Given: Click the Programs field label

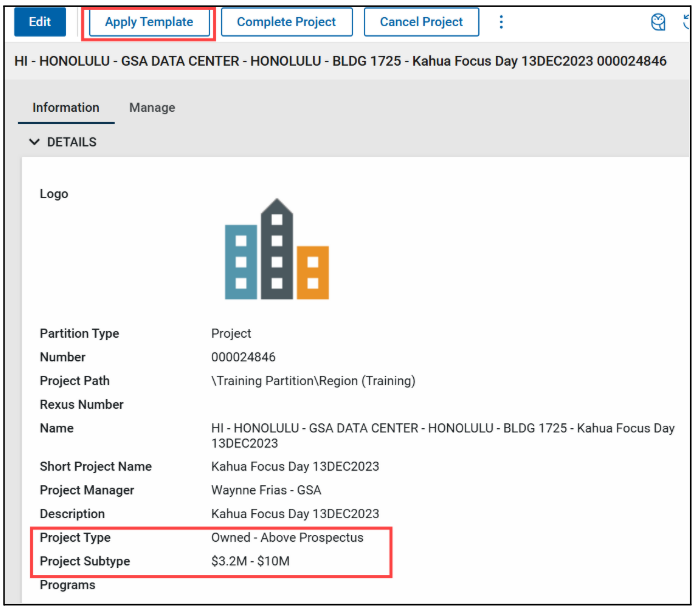Looking at the screenshot, I should click(67, 585).
